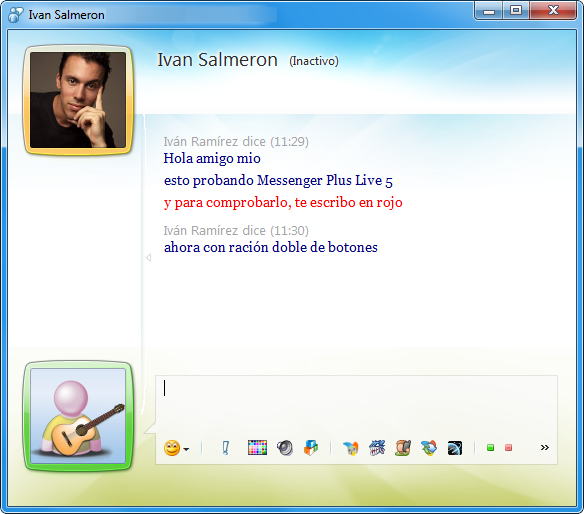Image resolution: width=584 pixels, height=514 pixels.
Task: Click the blue monster icon
Action: click(x=377, y=448)
